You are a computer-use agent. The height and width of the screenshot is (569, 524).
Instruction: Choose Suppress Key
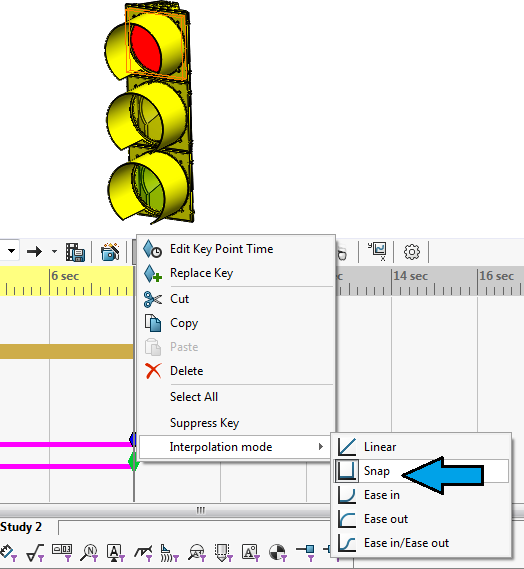tap(236, 423)
